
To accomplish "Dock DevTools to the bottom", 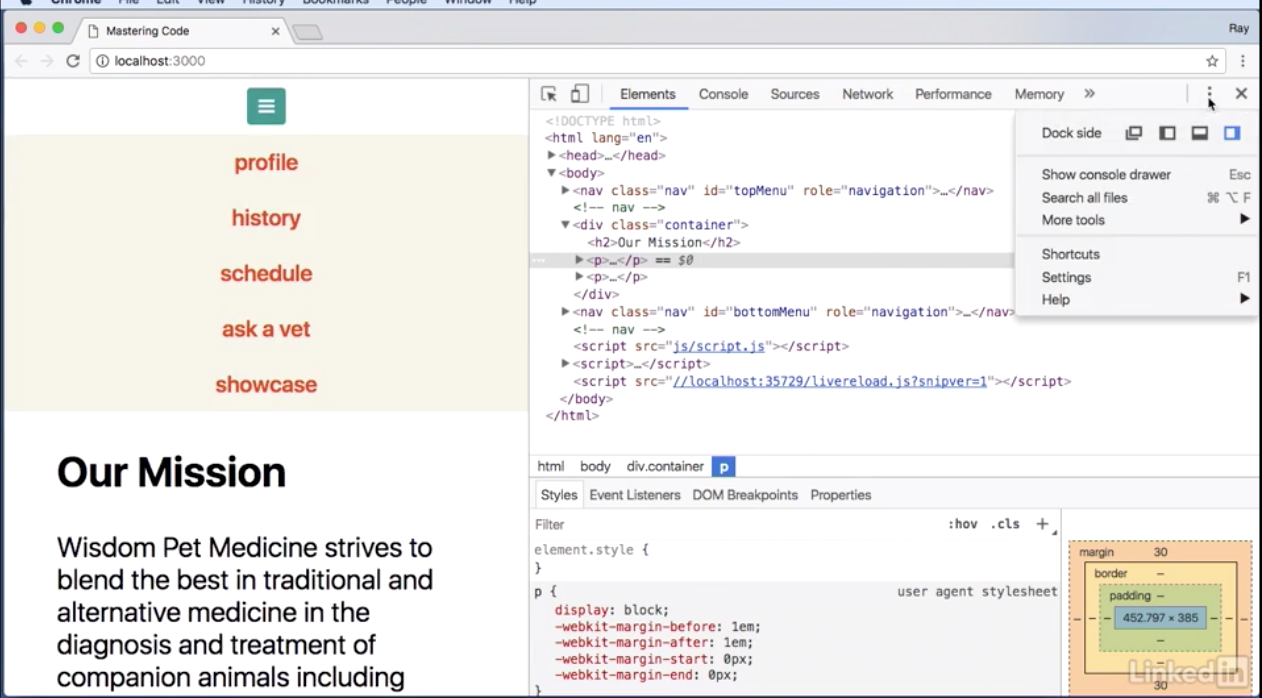I will 1200,133.
